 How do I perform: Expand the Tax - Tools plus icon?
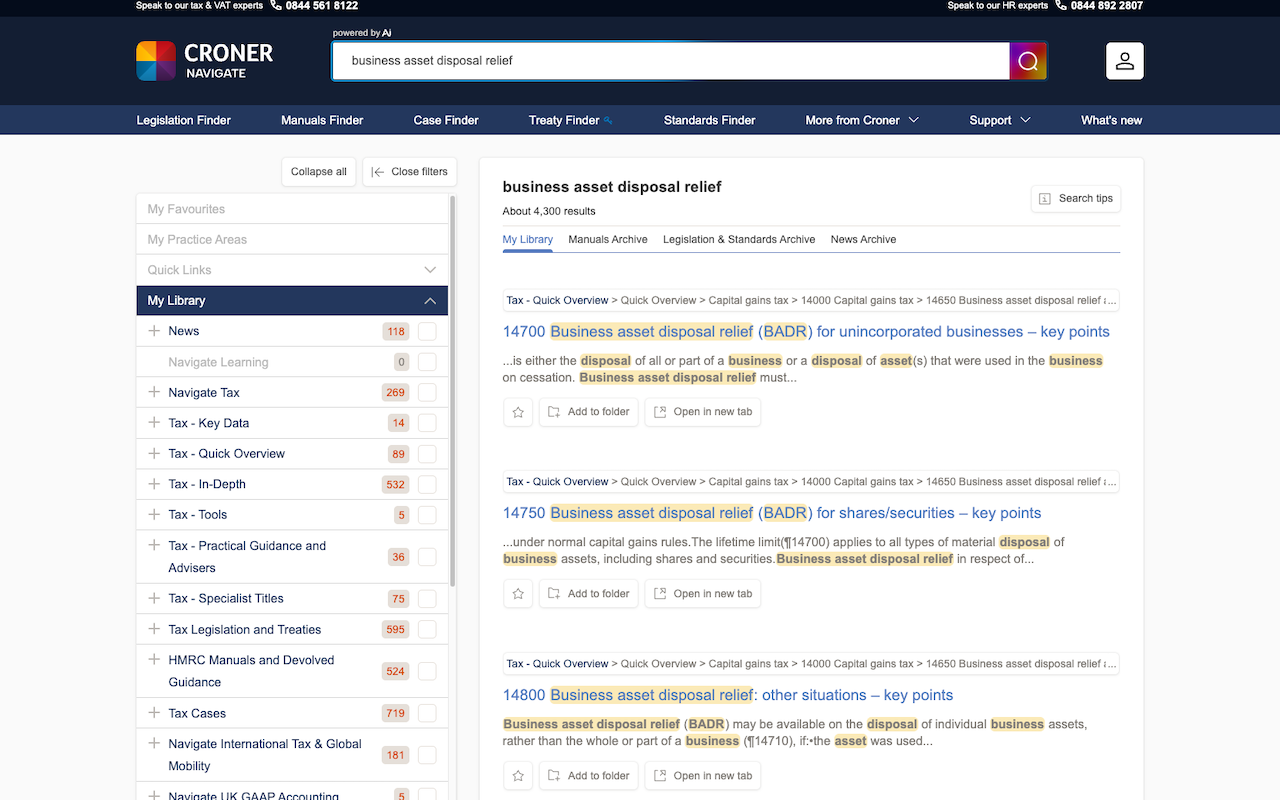tap(154, 514)
